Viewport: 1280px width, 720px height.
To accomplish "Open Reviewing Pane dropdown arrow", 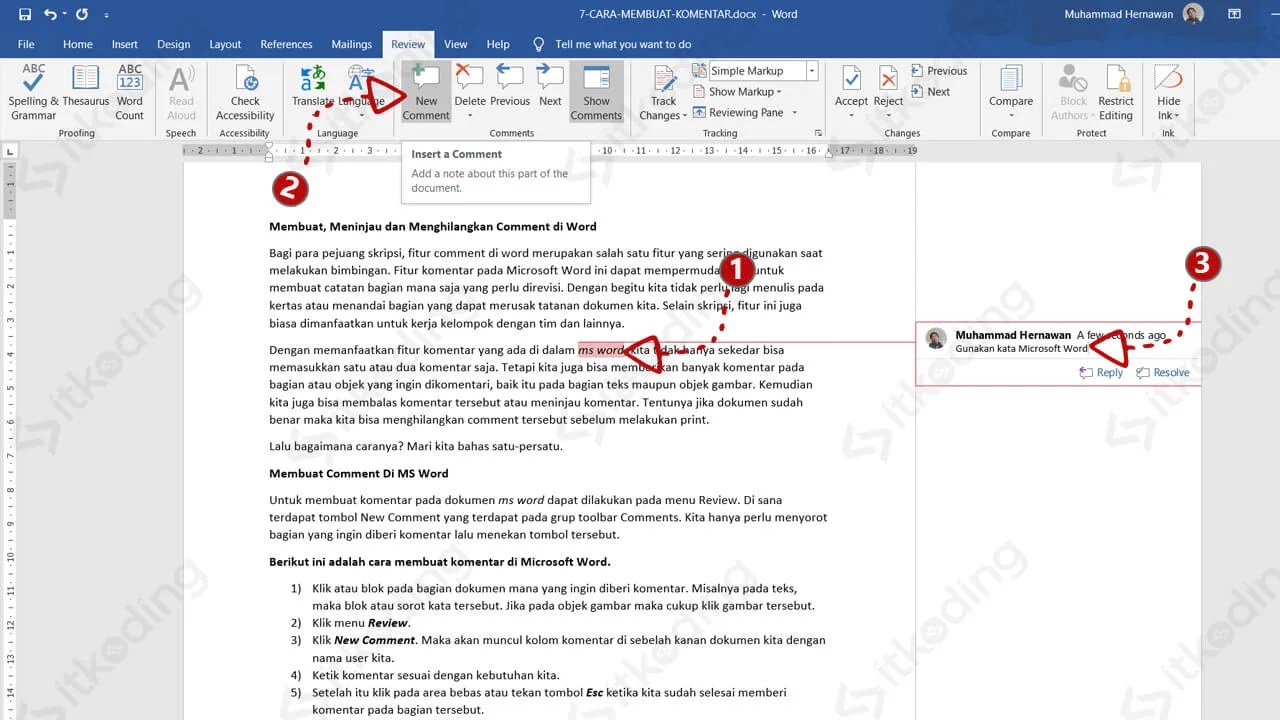I will [795, 113].
